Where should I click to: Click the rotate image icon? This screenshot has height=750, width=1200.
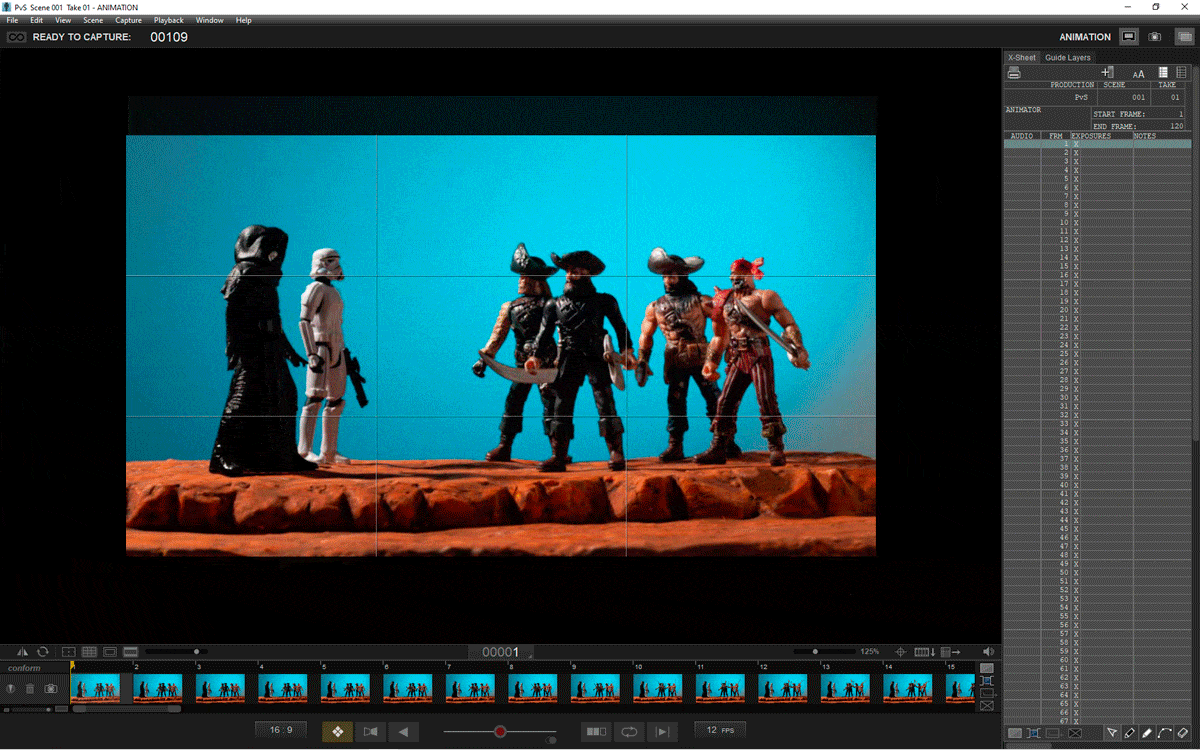(x=43, y=652)
